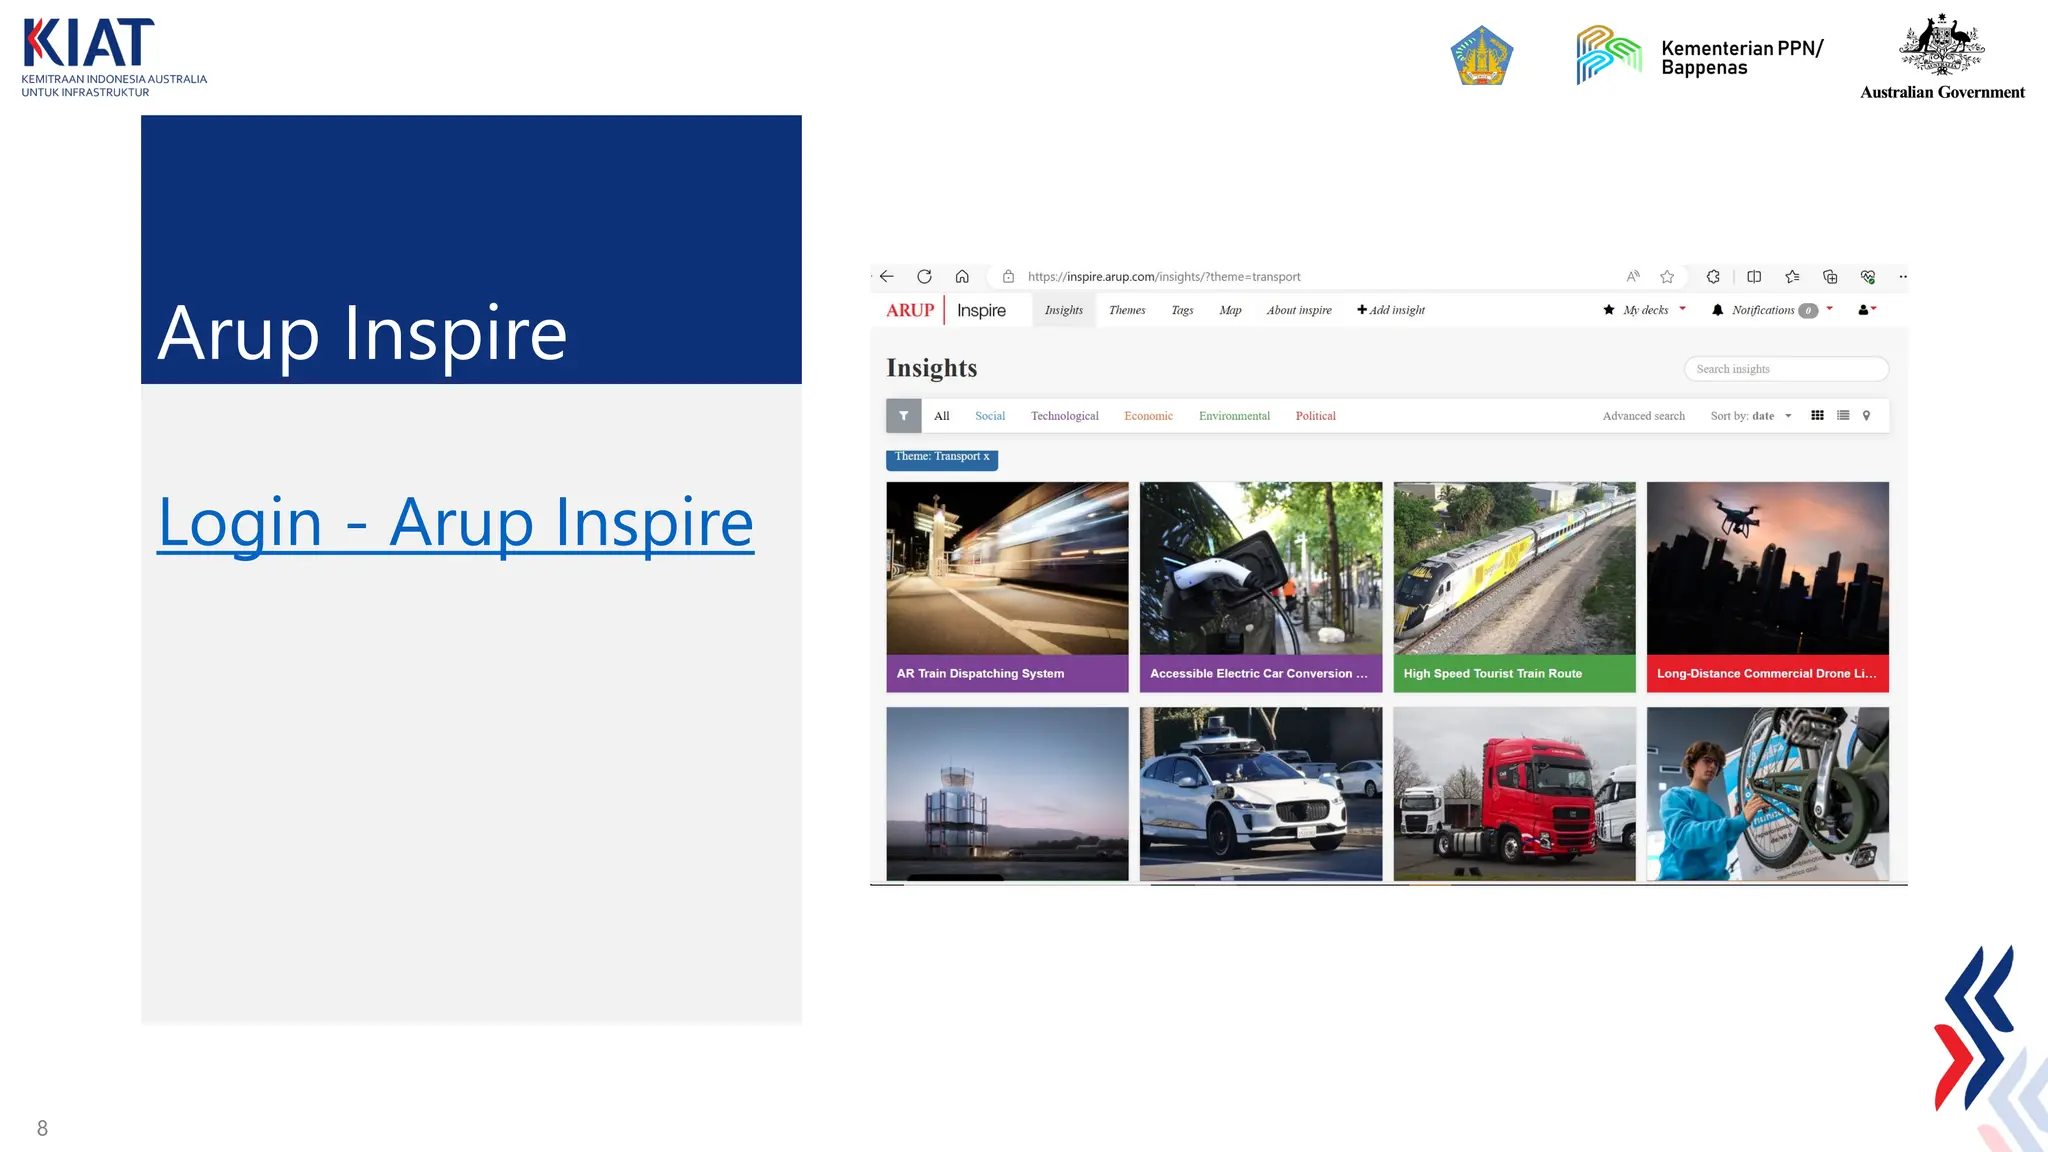Select the Social category filter

(x=990, y=416)
